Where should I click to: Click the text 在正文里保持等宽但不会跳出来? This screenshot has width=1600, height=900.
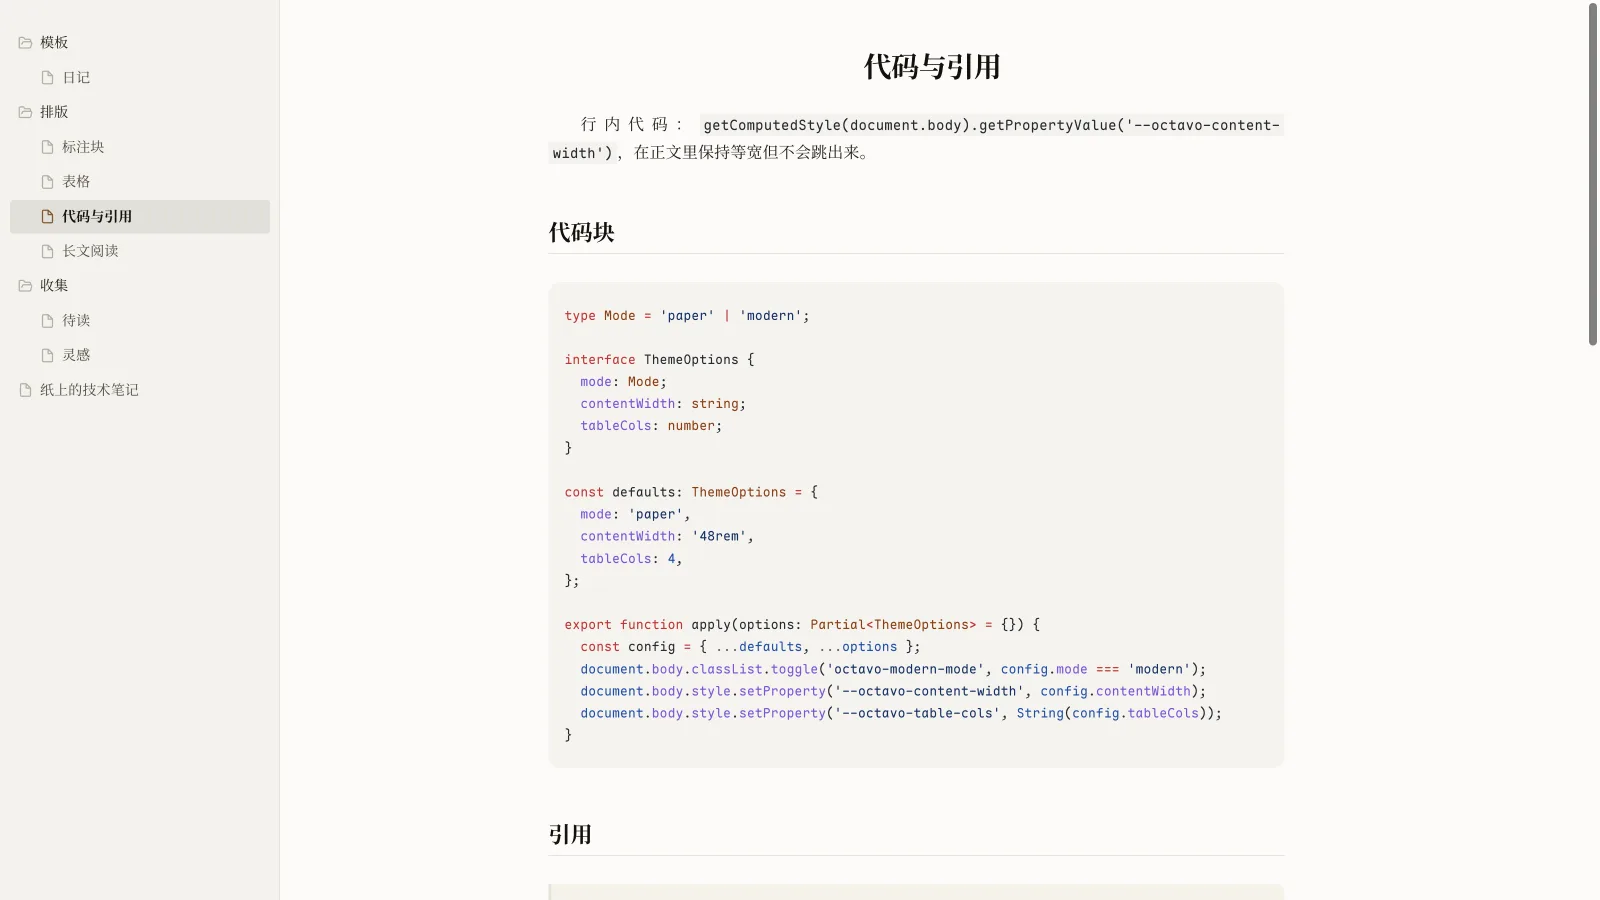tap(750, 153)
